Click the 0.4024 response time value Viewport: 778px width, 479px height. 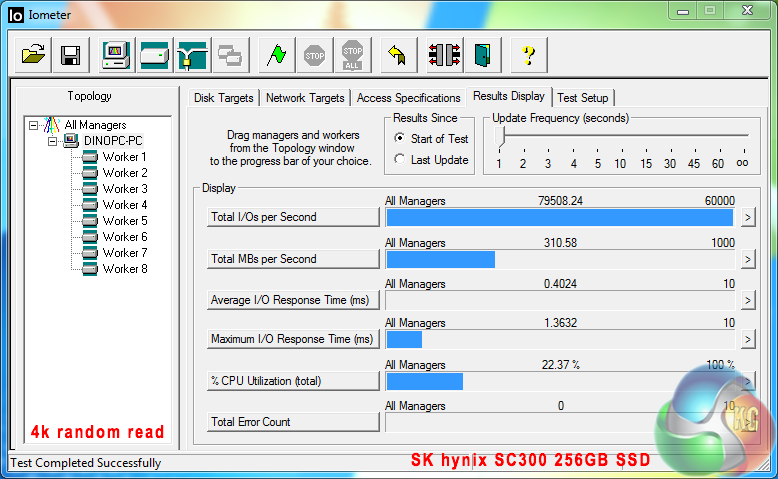pos(560,284)
